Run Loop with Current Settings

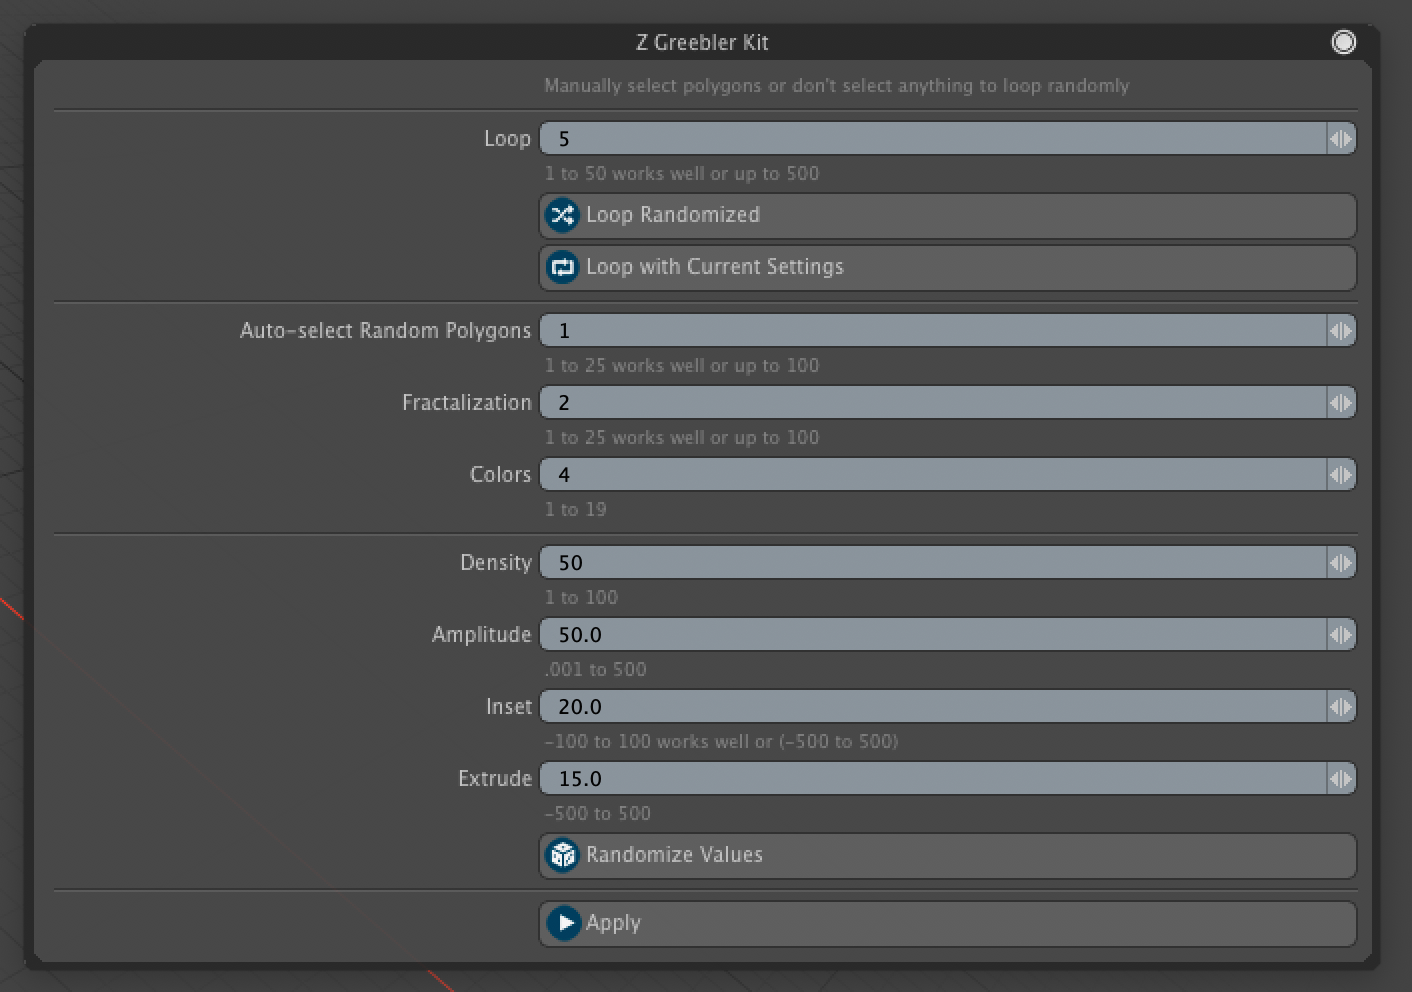948,267
